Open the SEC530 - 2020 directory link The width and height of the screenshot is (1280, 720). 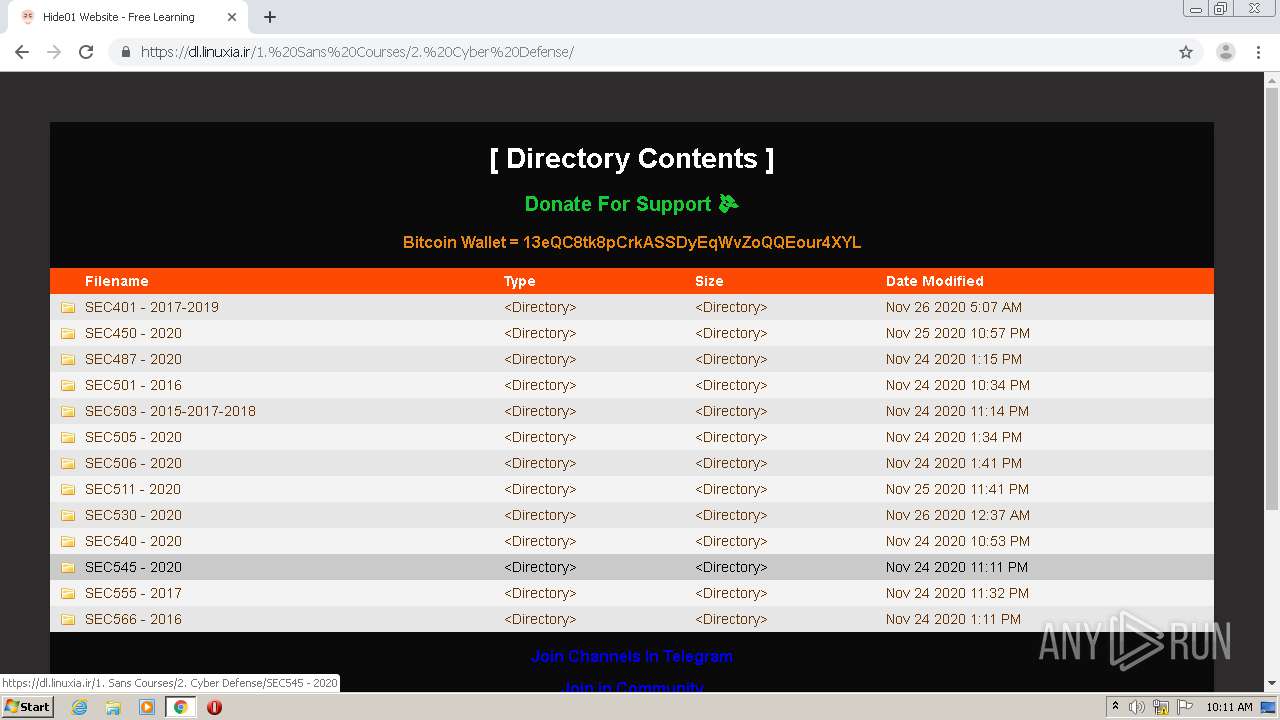133,515
